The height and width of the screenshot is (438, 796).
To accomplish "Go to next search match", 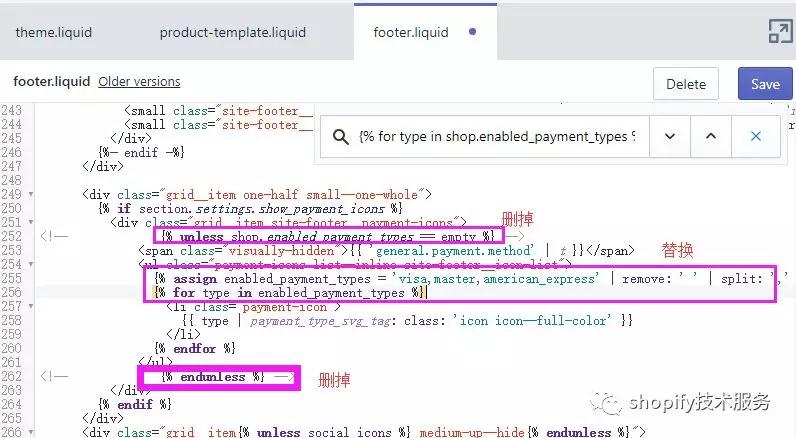I will point(670,136).
